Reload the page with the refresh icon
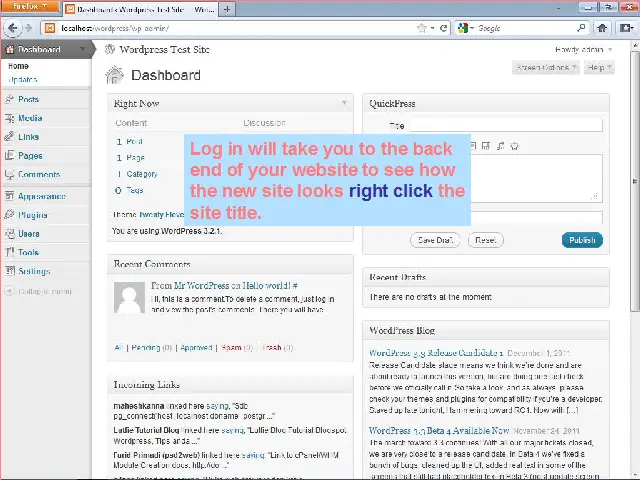Viewport: 640px width, 480px height. coord(444,28)
